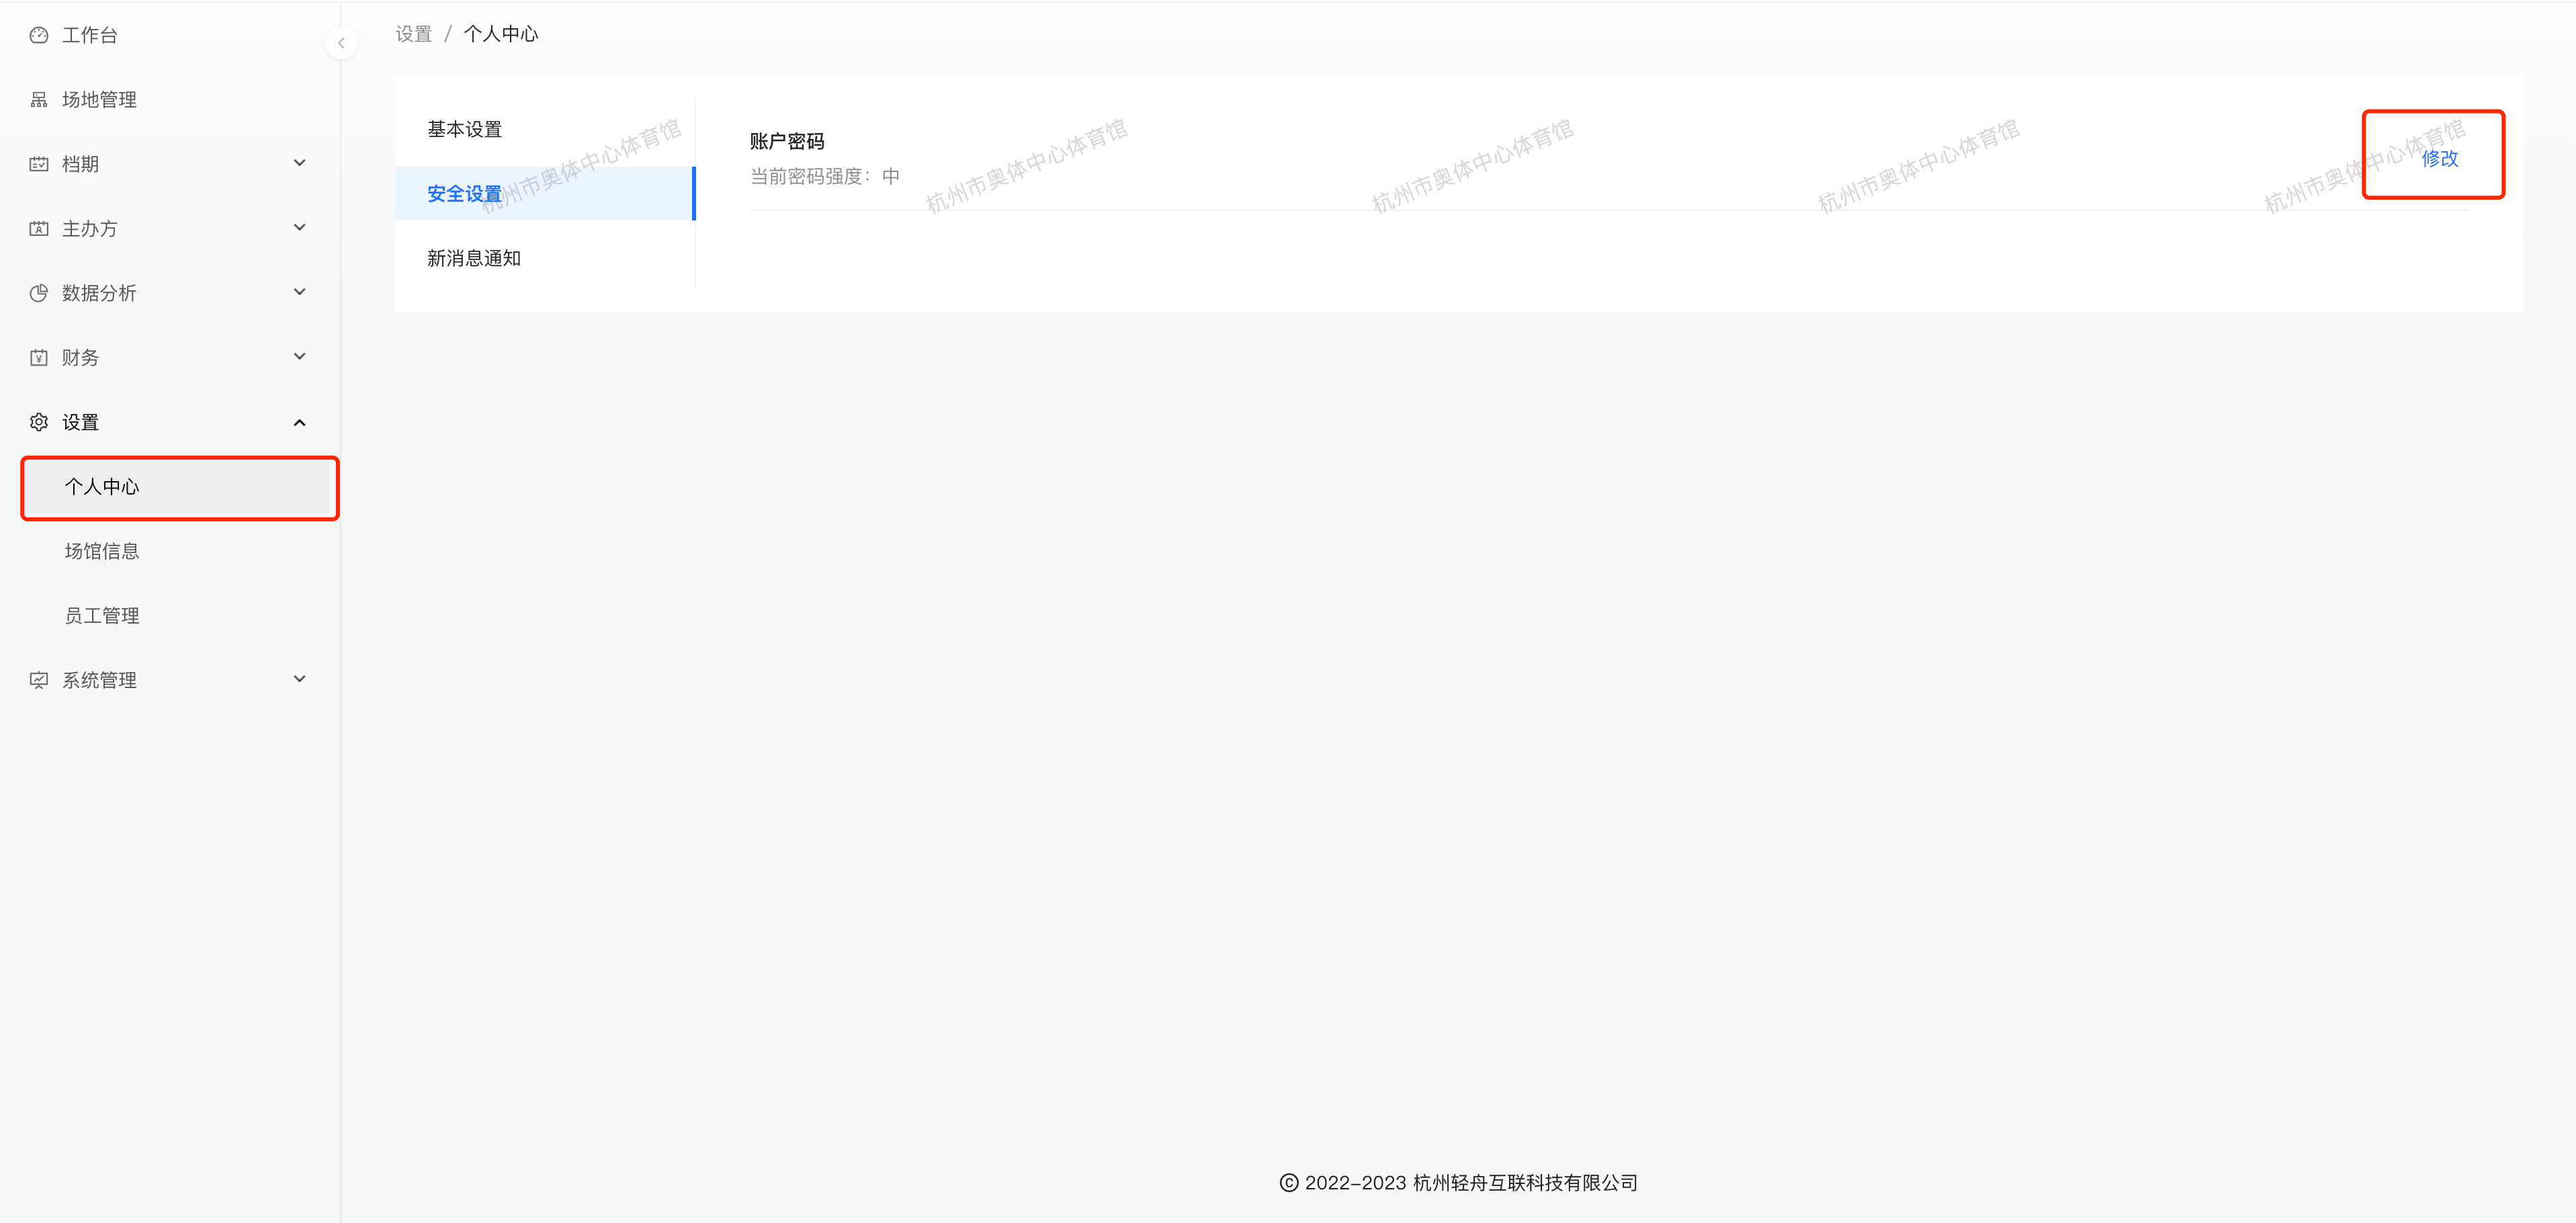Click the 系统管理 monitor icon
The image size is (2576, 1223).
[x=39, y=680]
